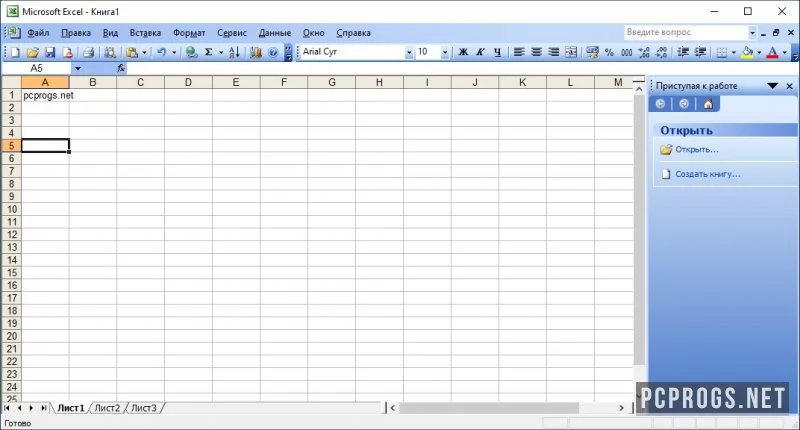Viewport: 800px width, 430px height.
Task: Align text left in the cell
Action: click(x=519, y=52)
